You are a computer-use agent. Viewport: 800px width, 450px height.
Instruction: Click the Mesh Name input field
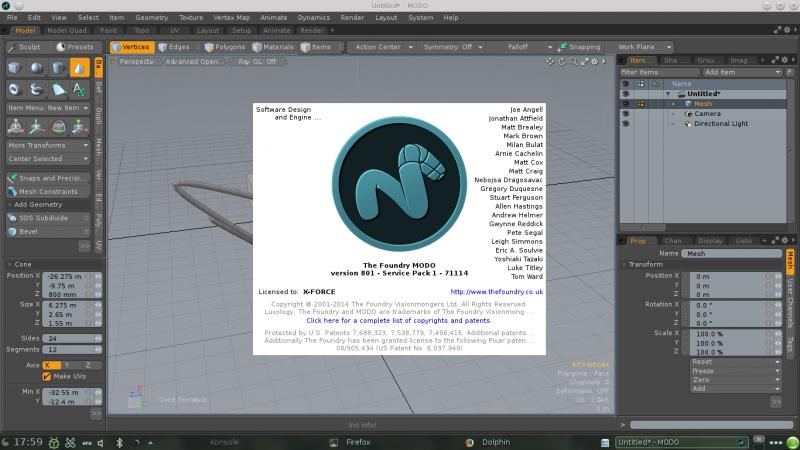732,254
